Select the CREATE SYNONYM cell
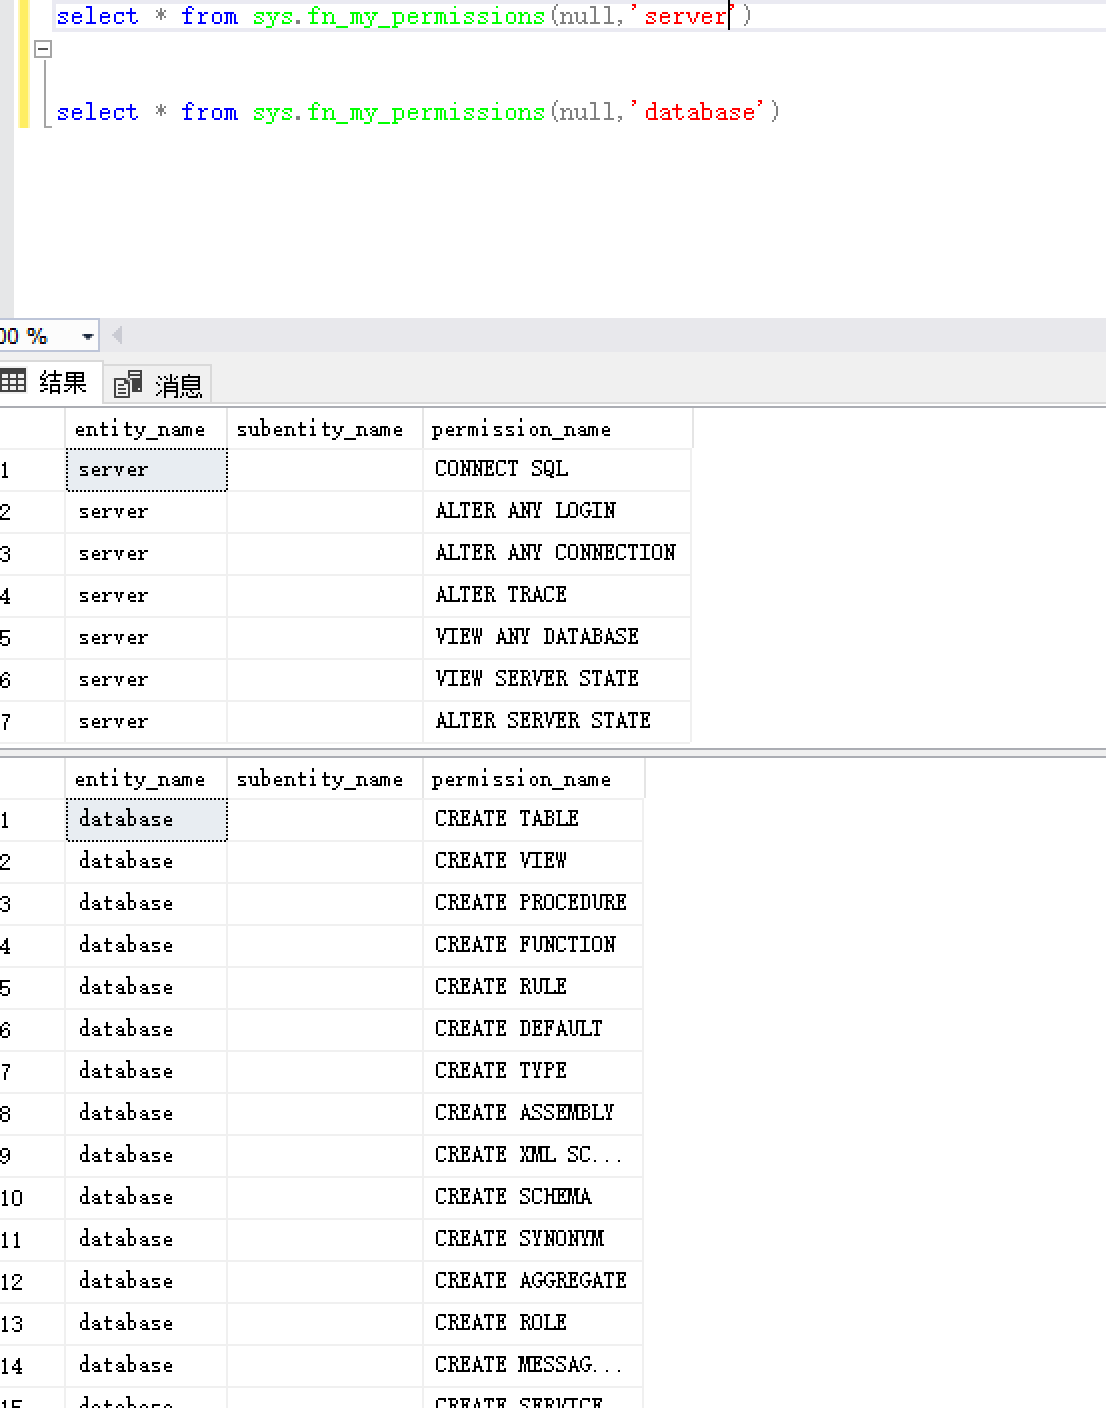The image size is (1106, 1408). click(533, 1239)
